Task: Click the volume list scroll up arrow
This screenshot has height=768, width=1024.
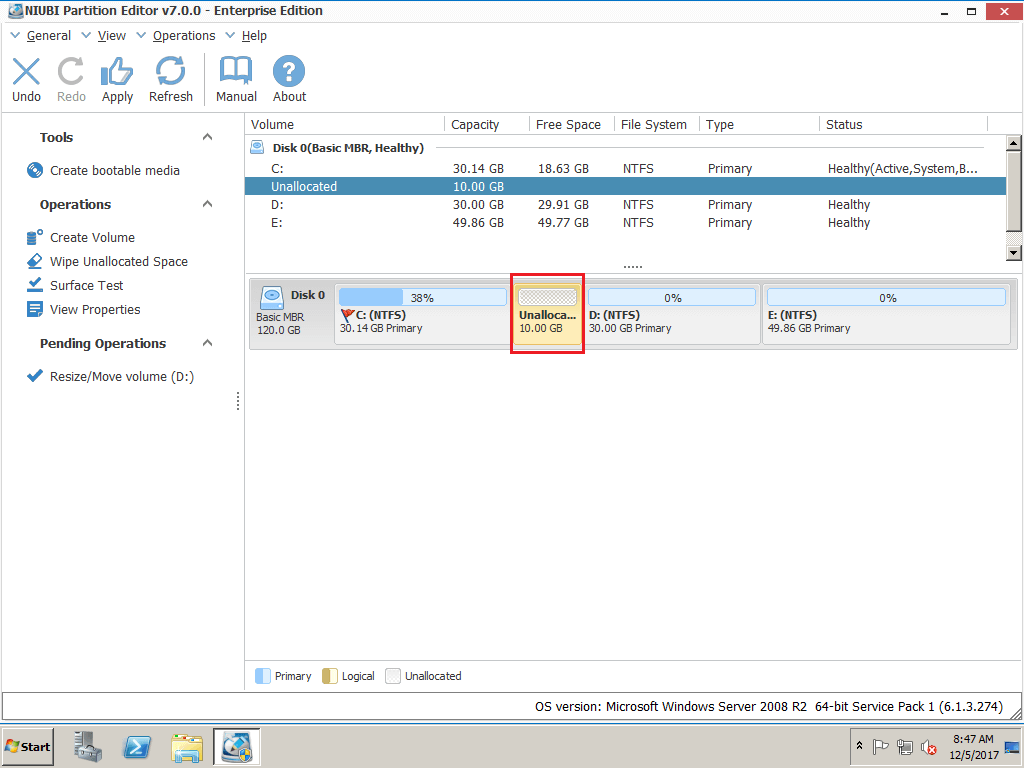Action: point(1013,143)
